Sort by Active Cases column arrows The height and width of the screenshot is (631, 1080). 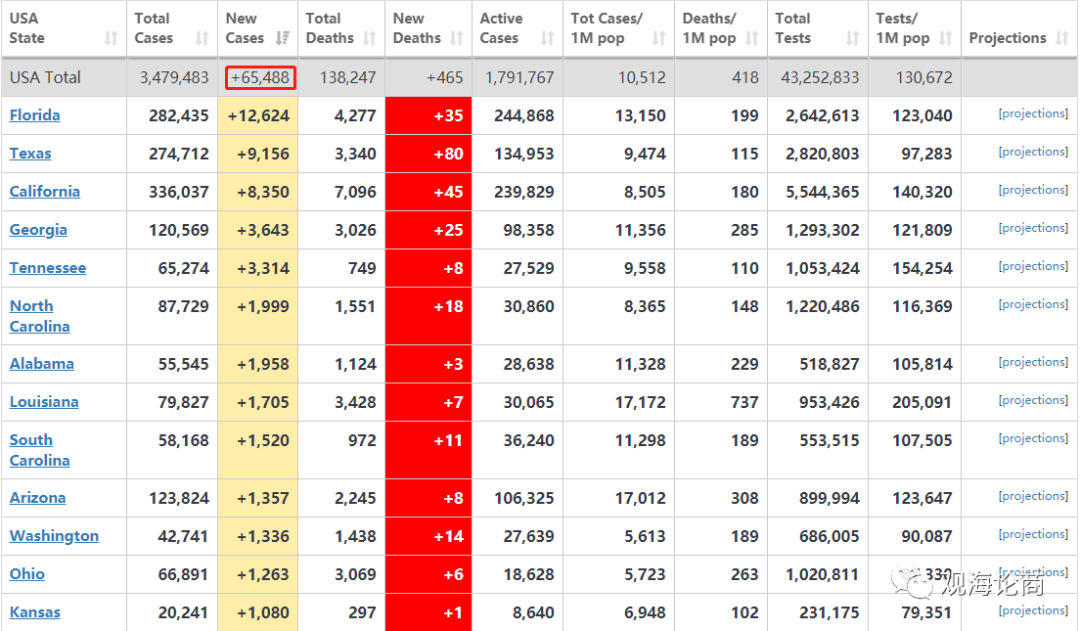click(x=548, y=39)
